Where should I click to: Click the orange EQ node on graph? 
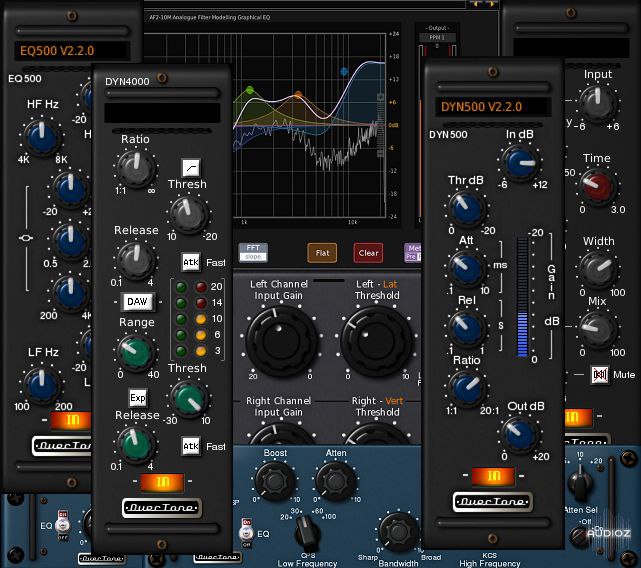pyautogui.click(x=298, y=95)
